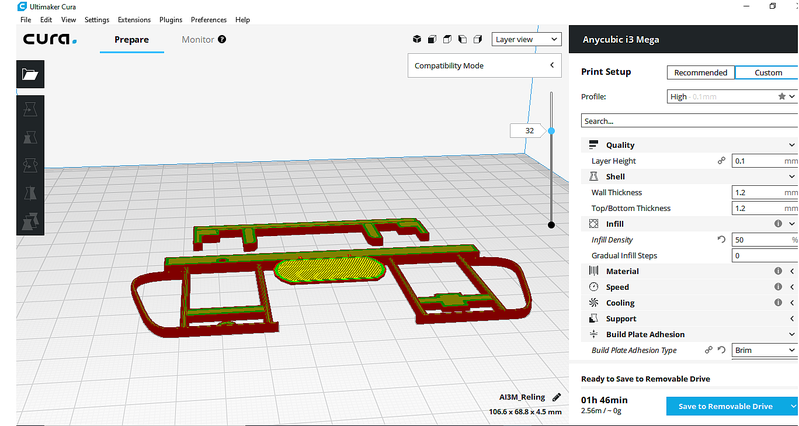Viewport: 799px width, 426px height.
Task: Click the Speed section info icon
Action: pyautogui.click(x=778, y=287)
